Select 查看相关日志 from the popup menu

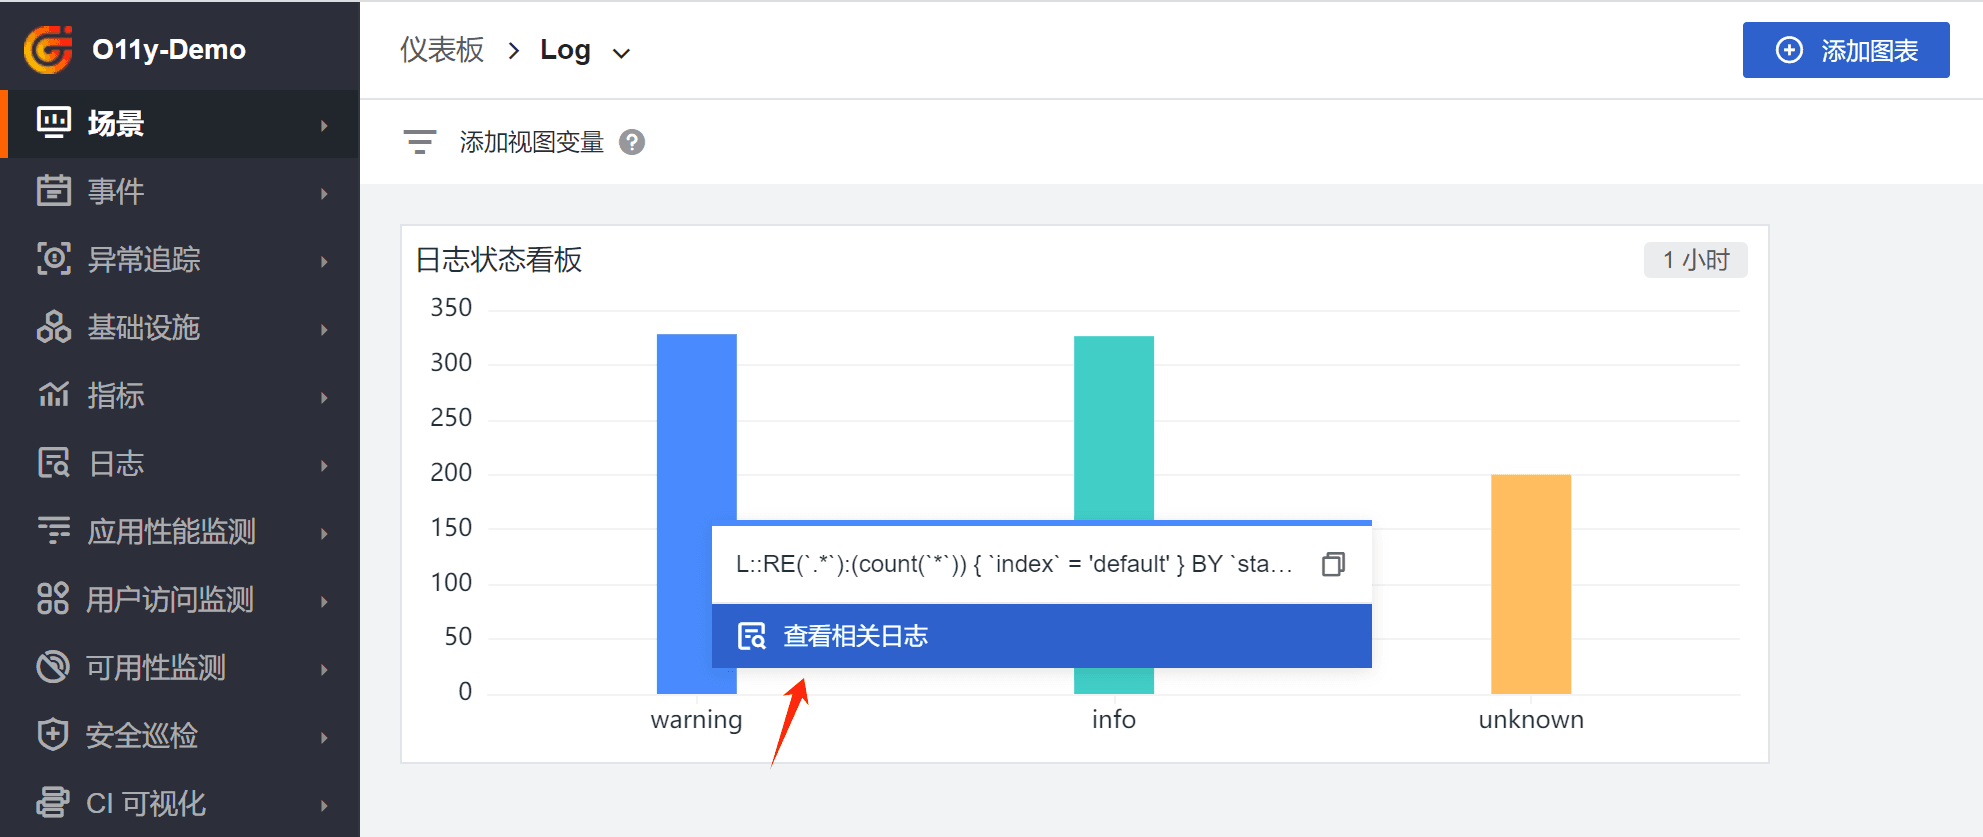coord(855,636)
